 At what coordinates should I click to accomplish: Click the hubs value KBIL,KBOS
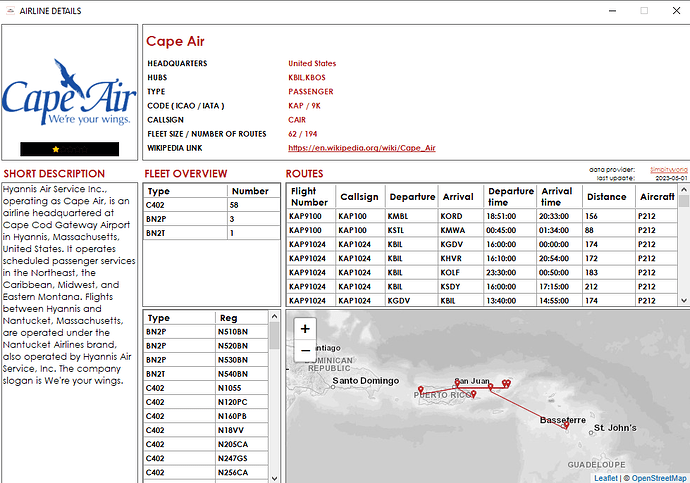(x=307, y=77)
